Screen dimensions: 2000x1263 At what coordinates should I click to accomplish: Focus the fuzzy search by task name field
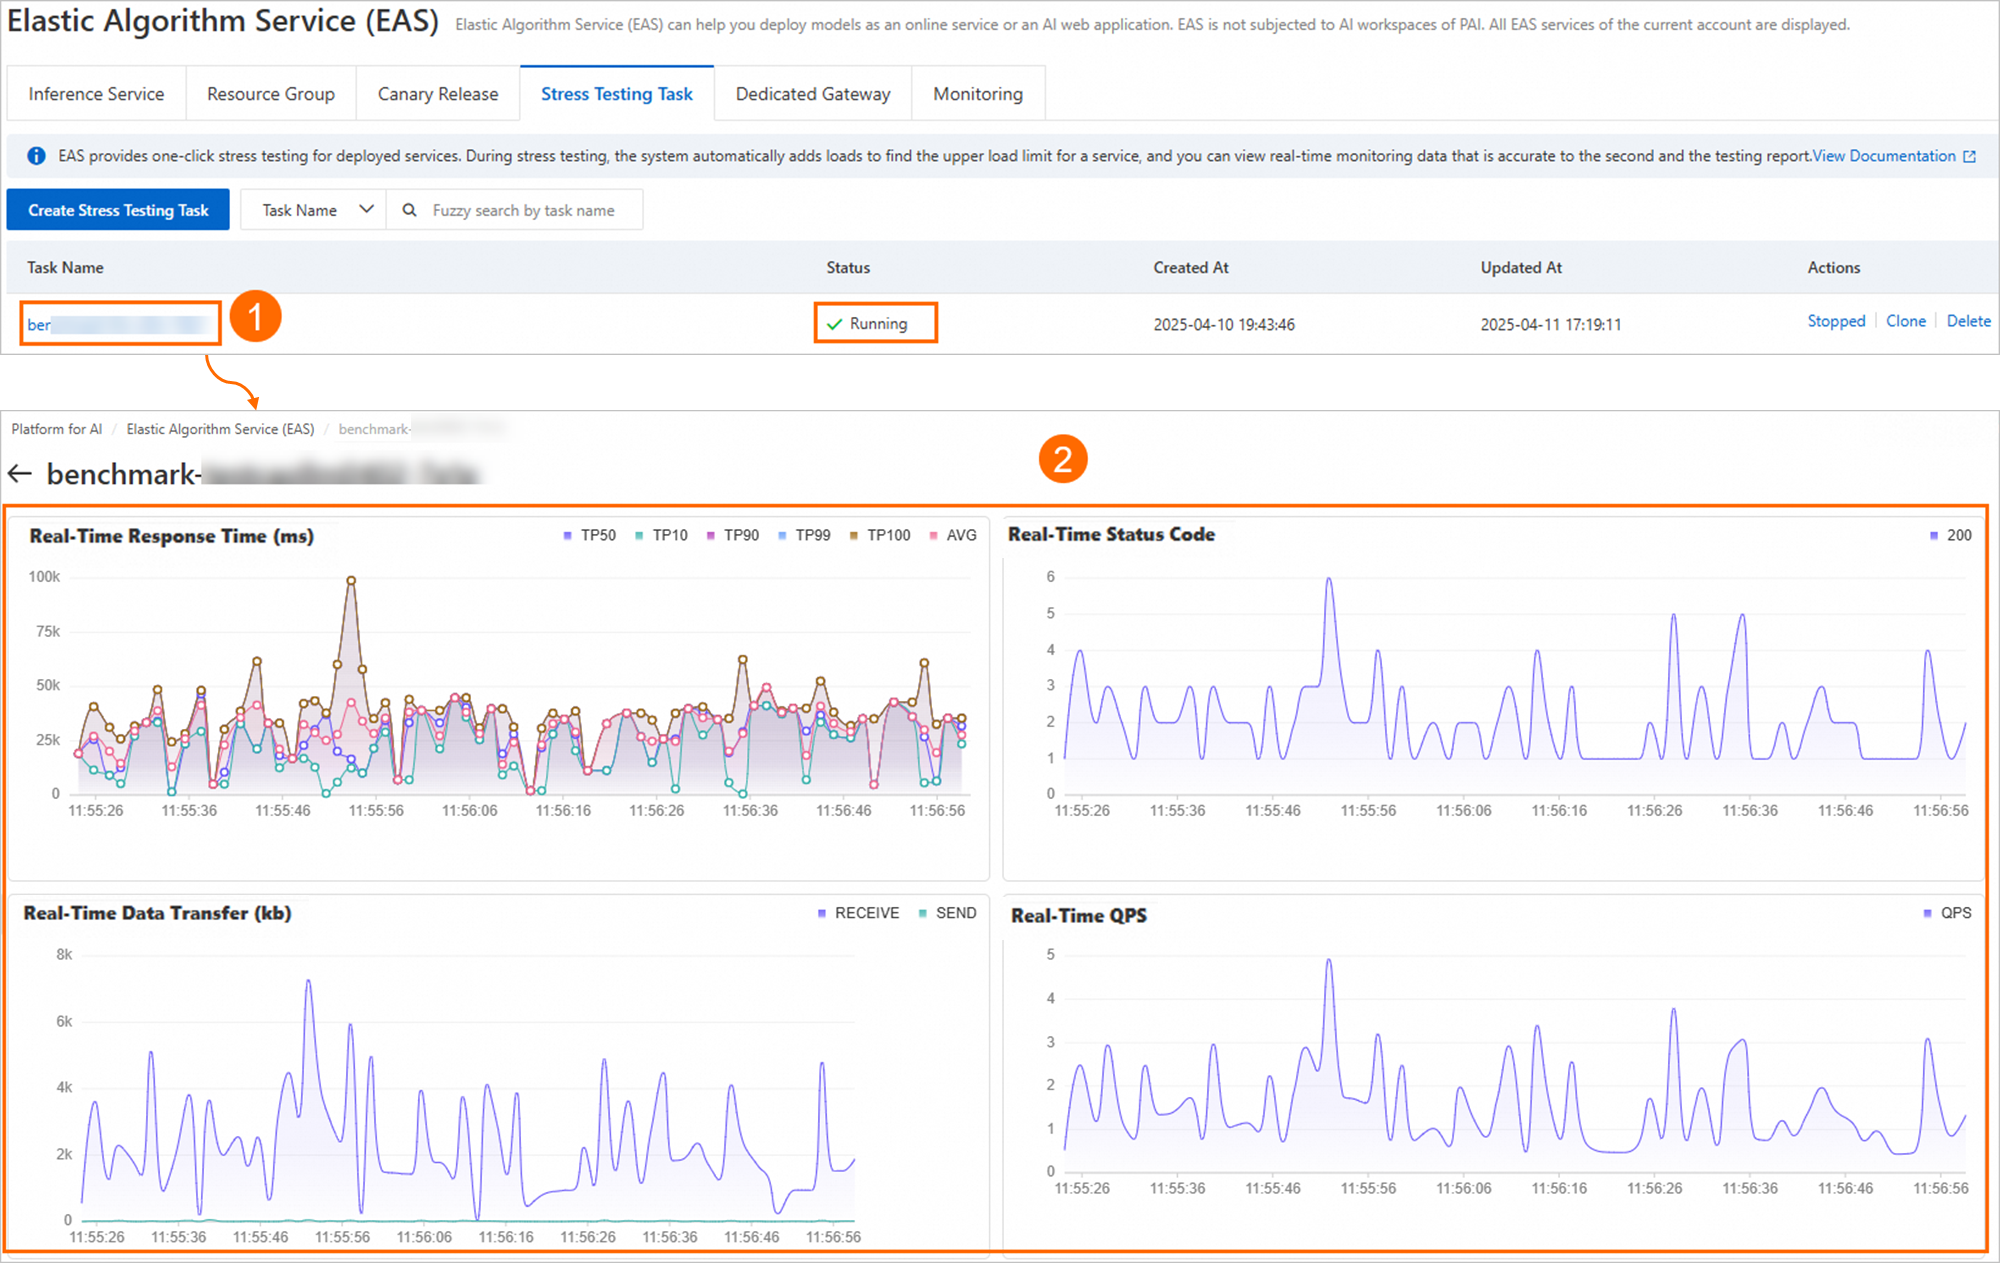click(523, 210)
